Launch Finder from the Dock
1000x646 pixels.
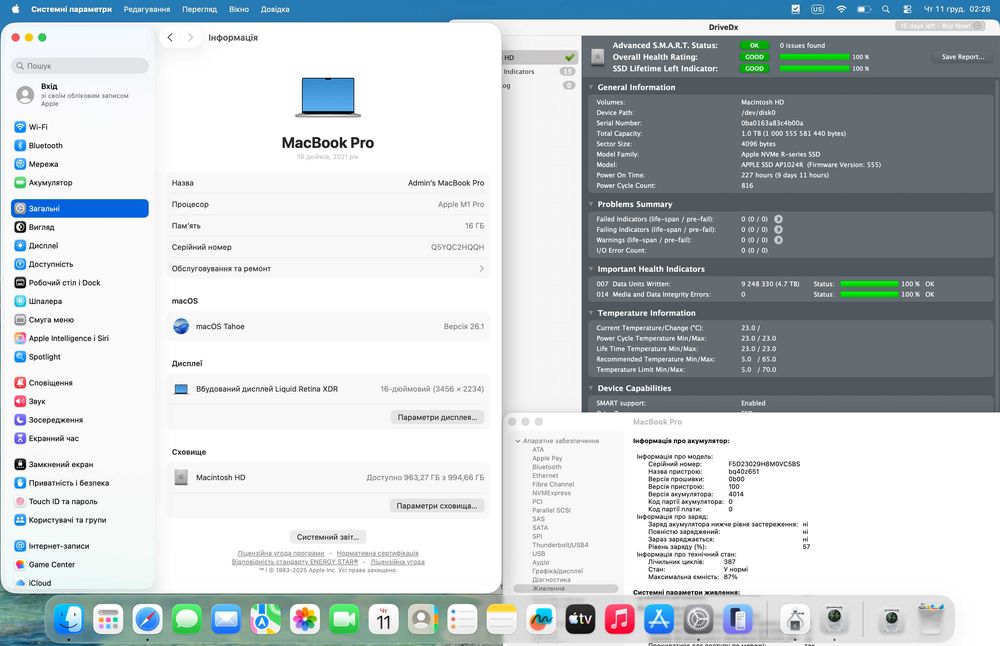(x=69, y=619)
